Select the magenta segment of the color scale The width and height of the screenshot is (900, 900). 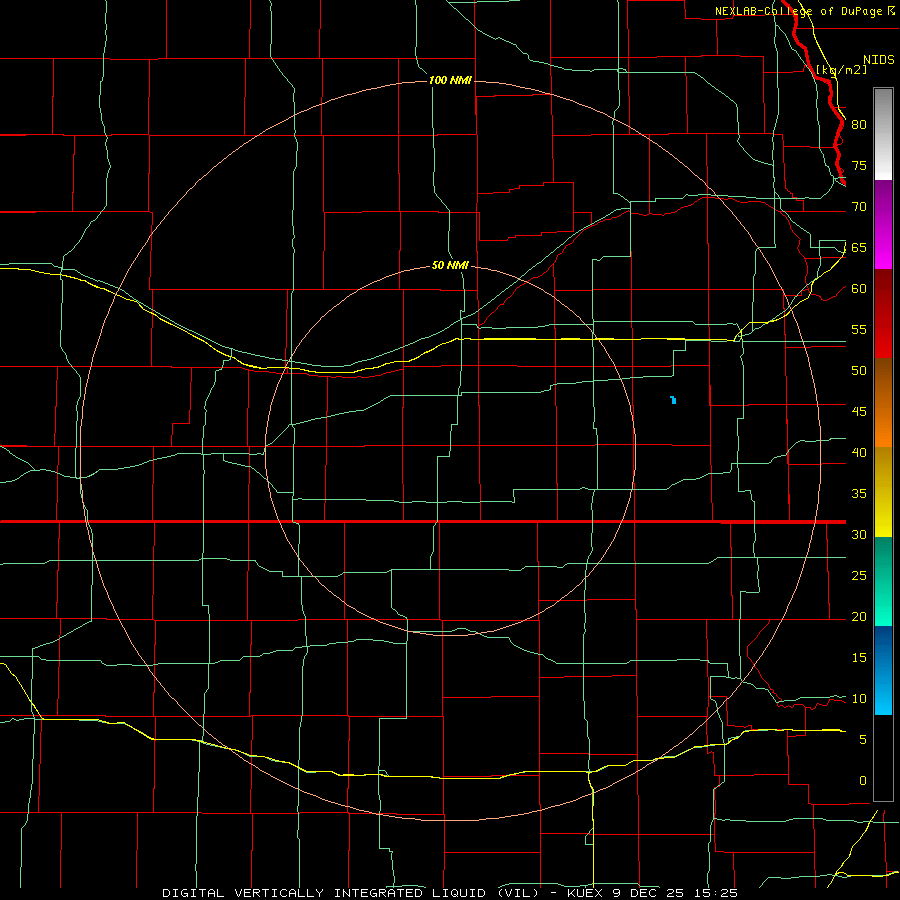pos(883,224)
